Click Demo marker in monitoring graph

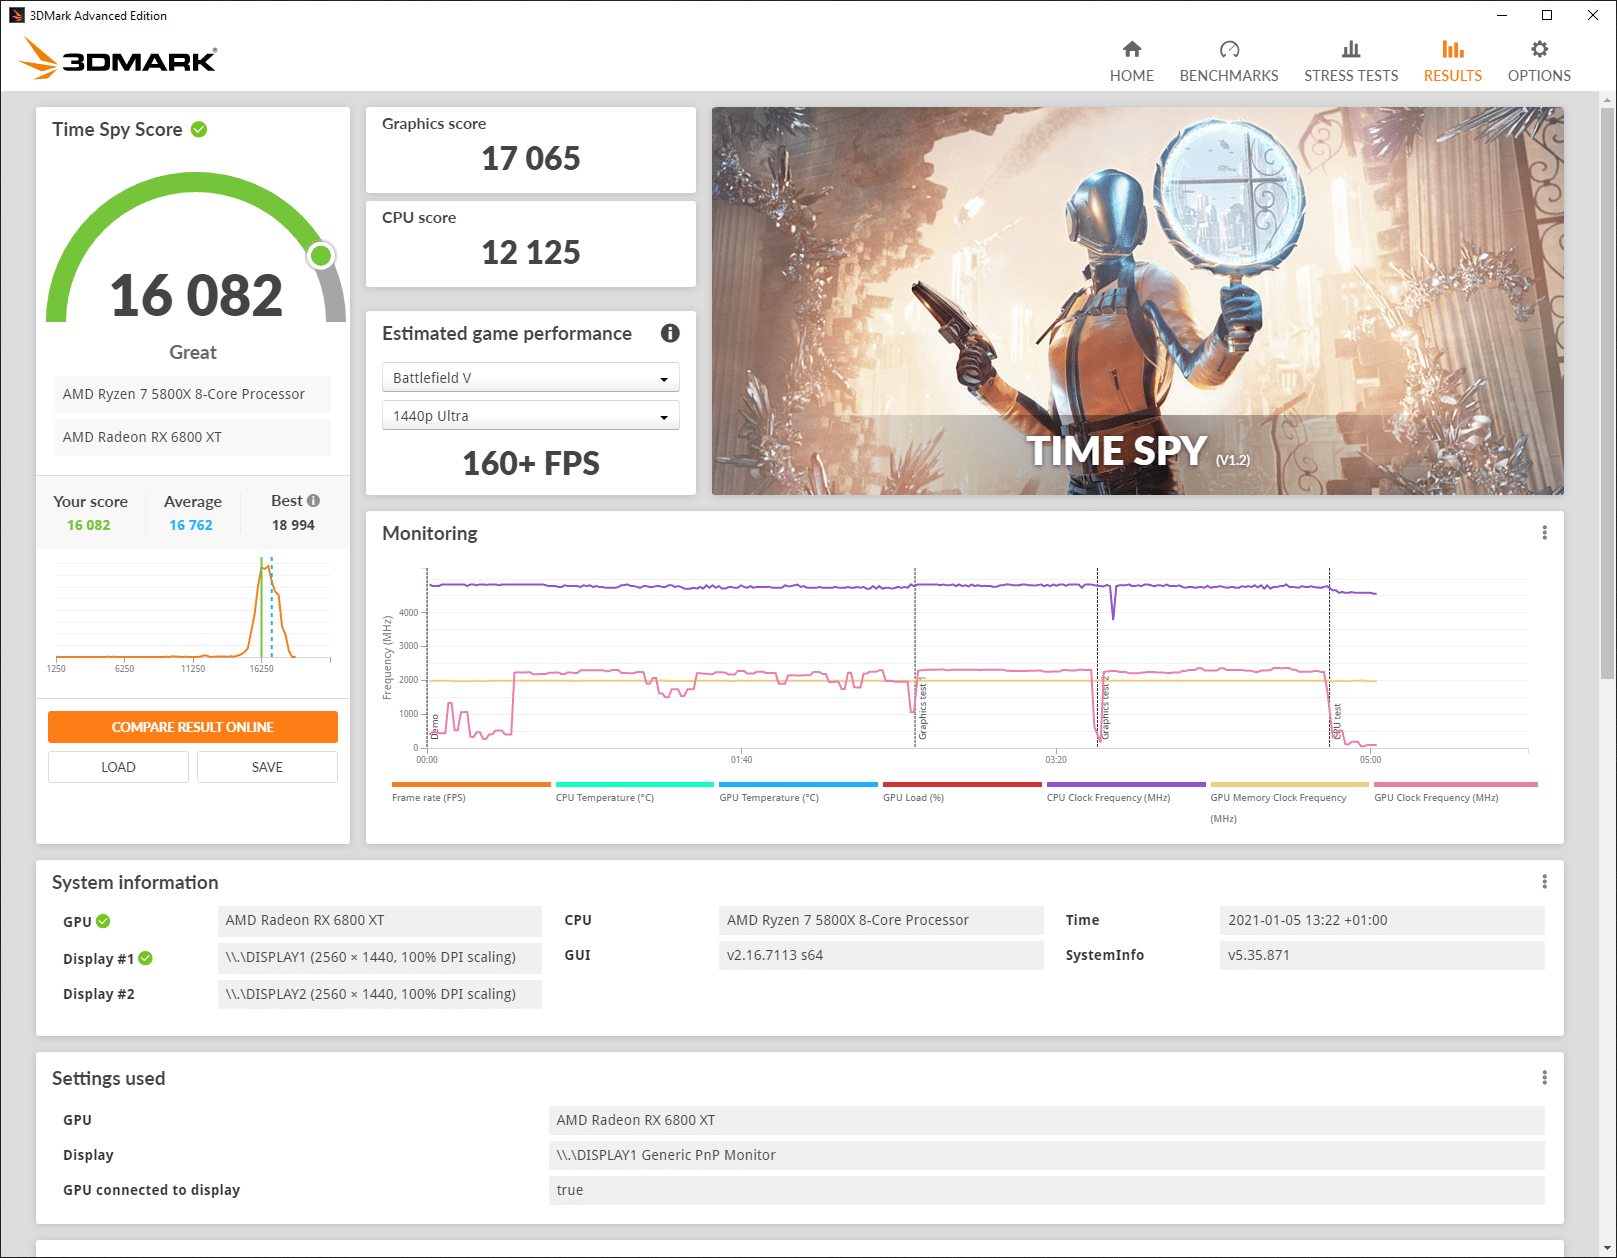435,726
